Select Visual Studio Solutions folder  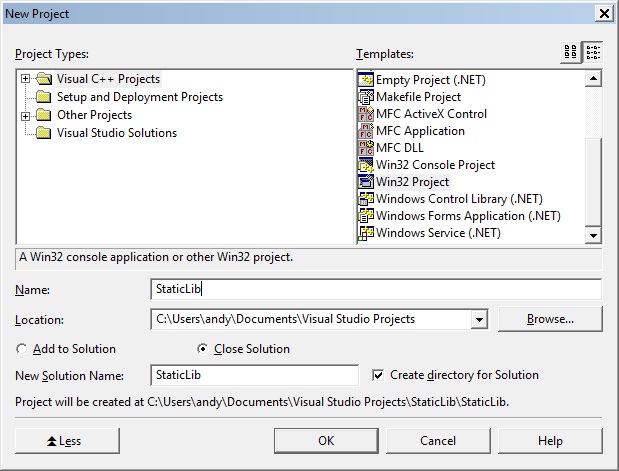point(117,133)
